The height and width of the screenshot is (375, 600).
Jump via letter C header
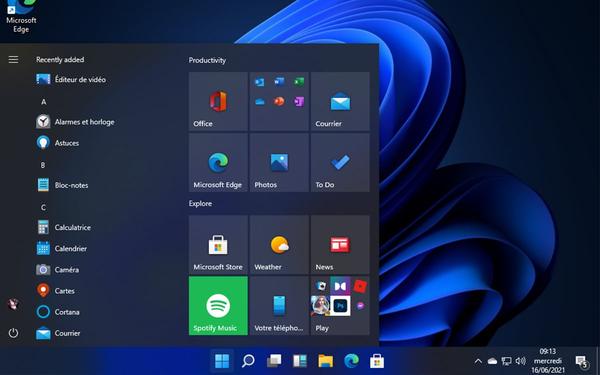43,207
